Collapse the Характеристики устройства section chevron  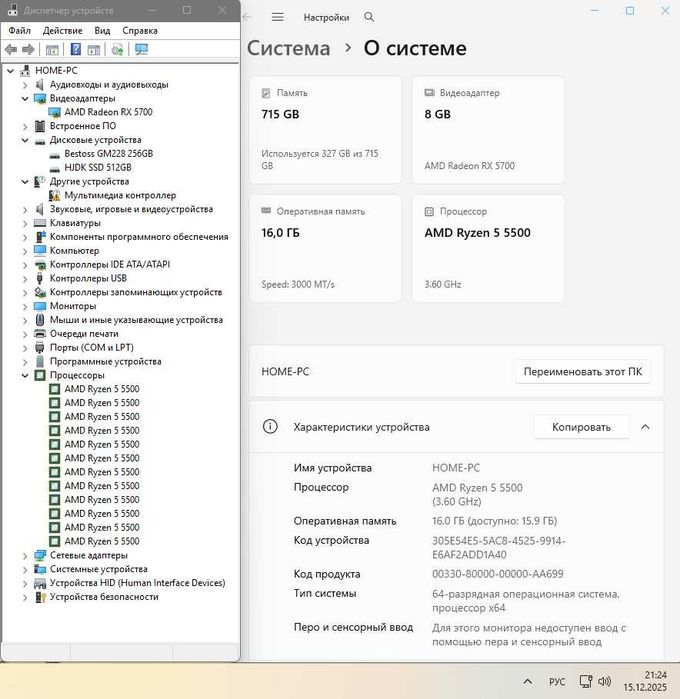pos(645,427)
